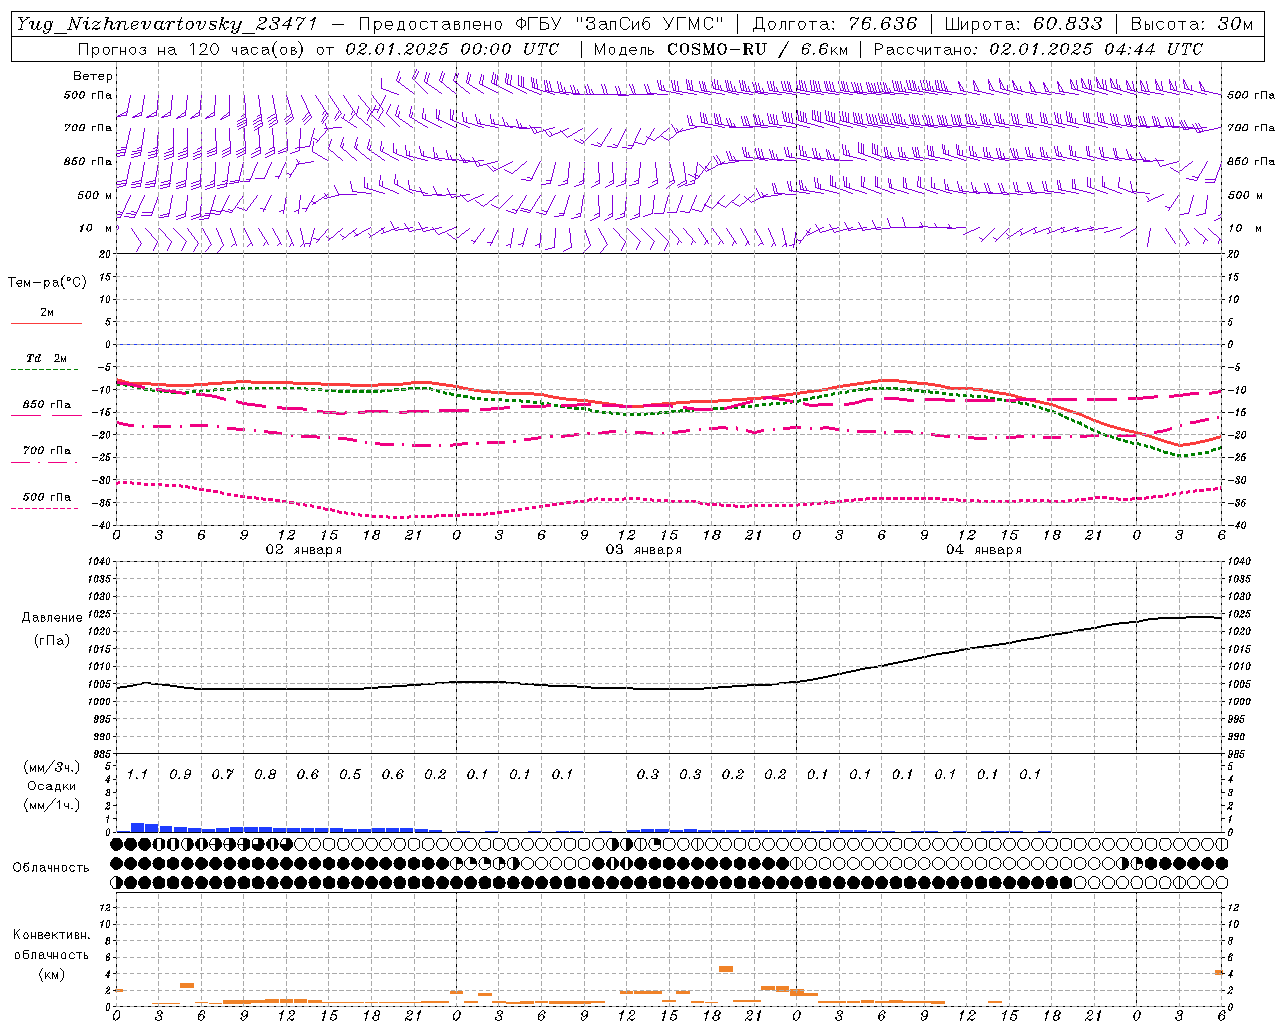Click the Давление pressure panel label
Screen dimensions: 1280x1024
click(x=52, y=617)
